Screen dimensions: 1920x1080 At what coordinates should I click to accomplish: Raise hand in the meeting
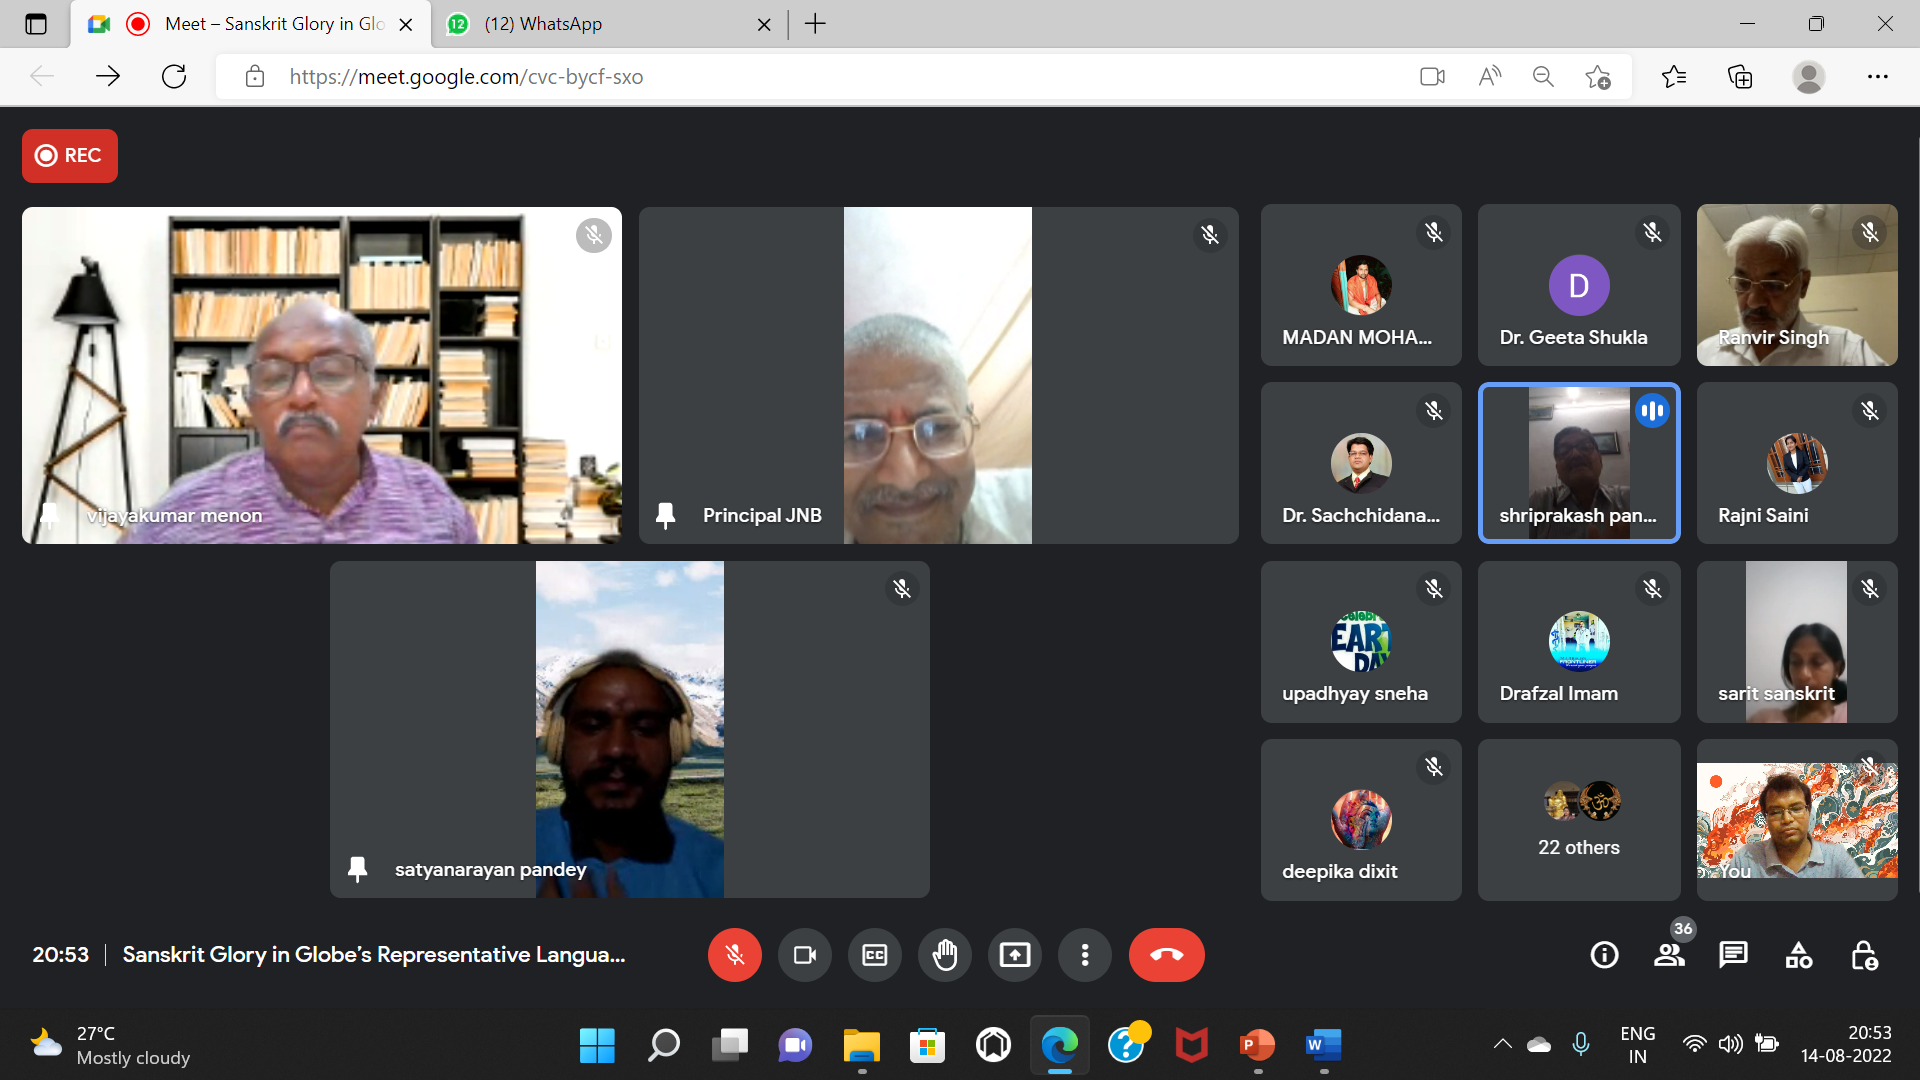click(x=944, y=955)
